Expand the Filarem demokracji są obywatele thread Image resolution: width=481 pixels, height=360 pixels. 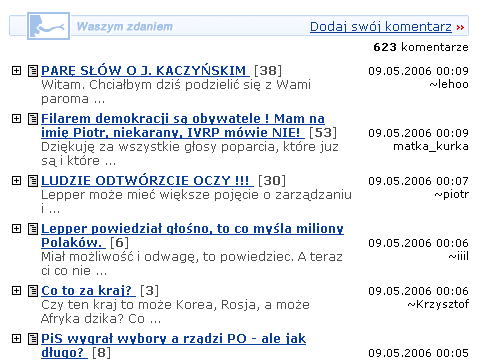click(x=16, y=118)
